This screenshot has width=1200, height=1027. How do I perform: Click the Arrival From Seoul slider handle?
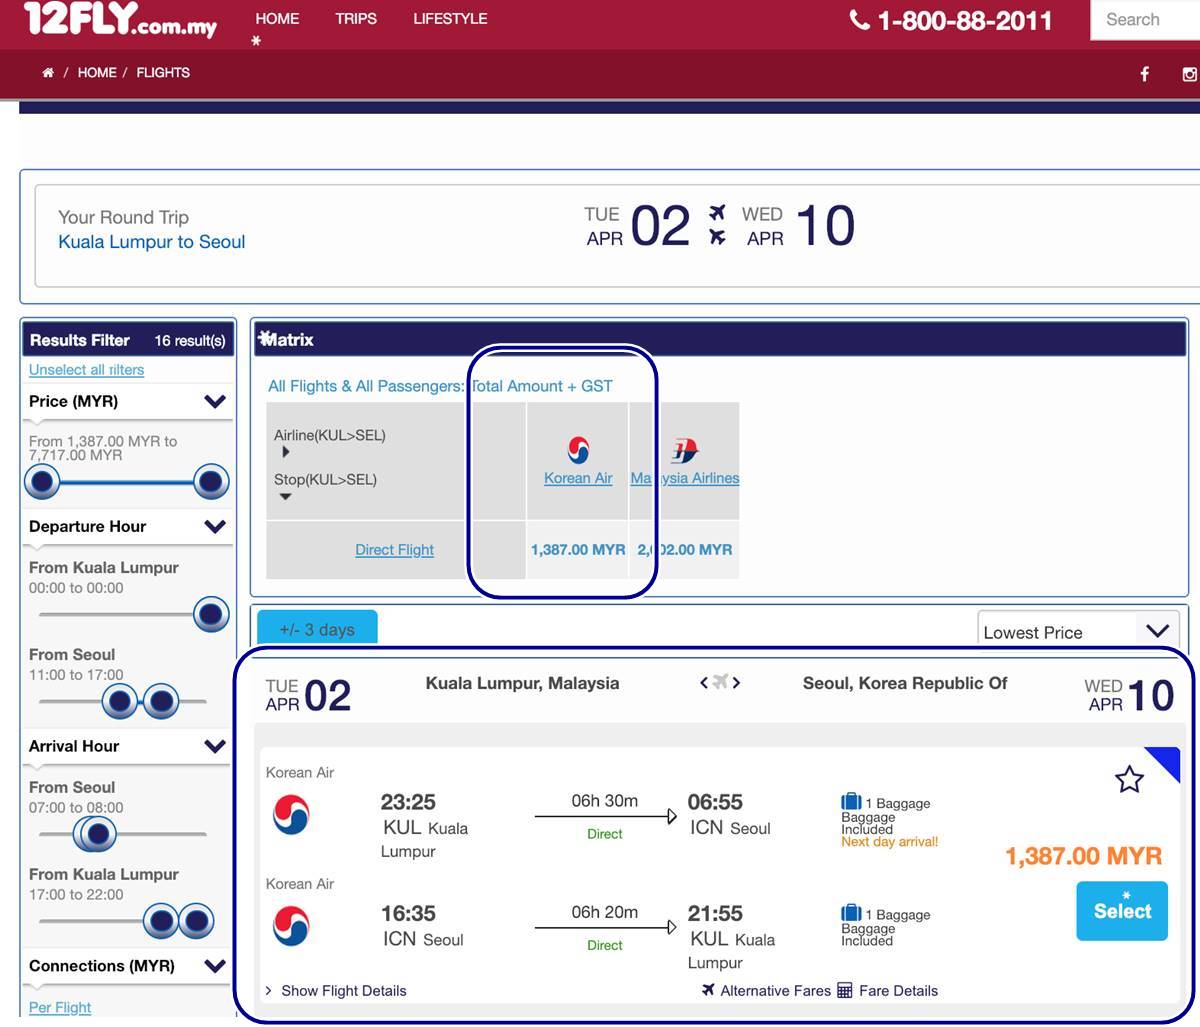pos(96,834)
